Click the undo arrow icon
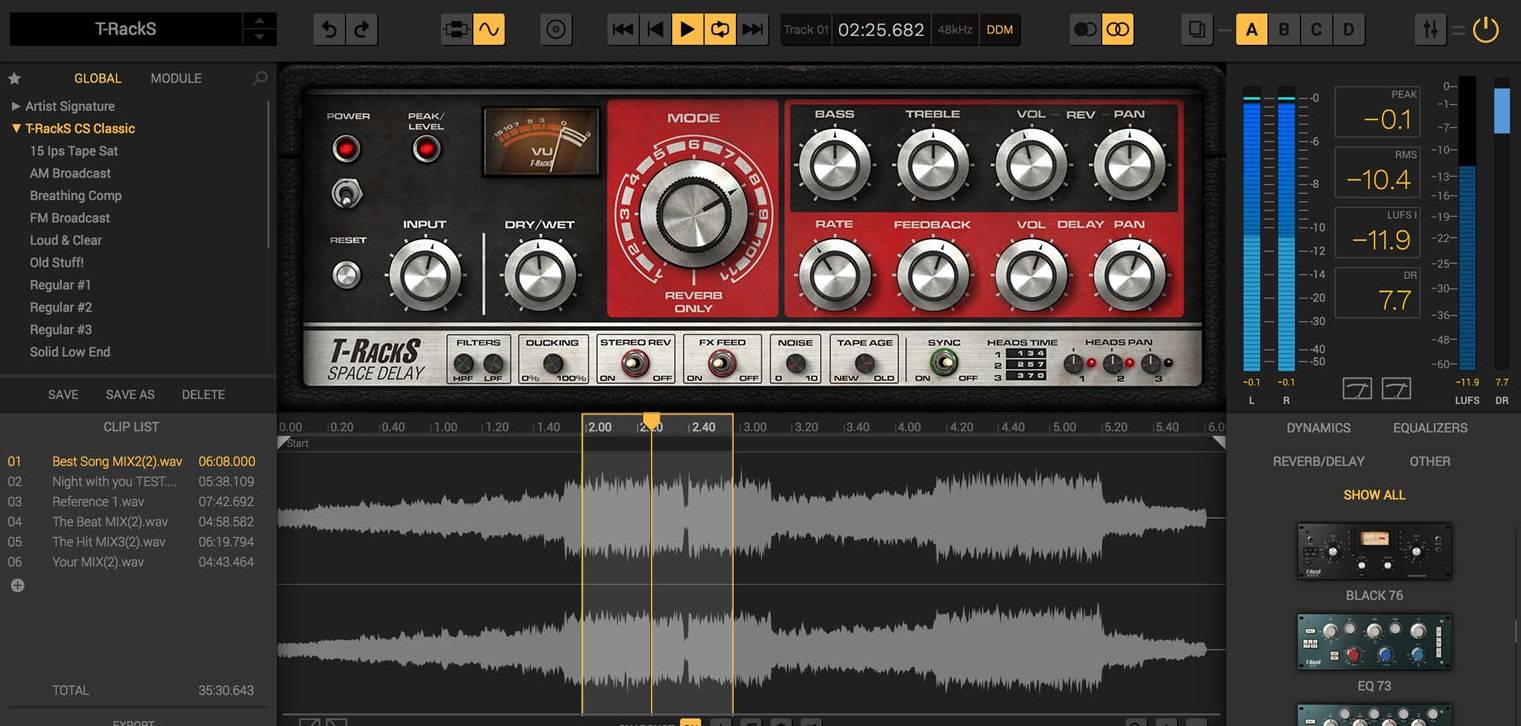 click(x=329, y=30)
